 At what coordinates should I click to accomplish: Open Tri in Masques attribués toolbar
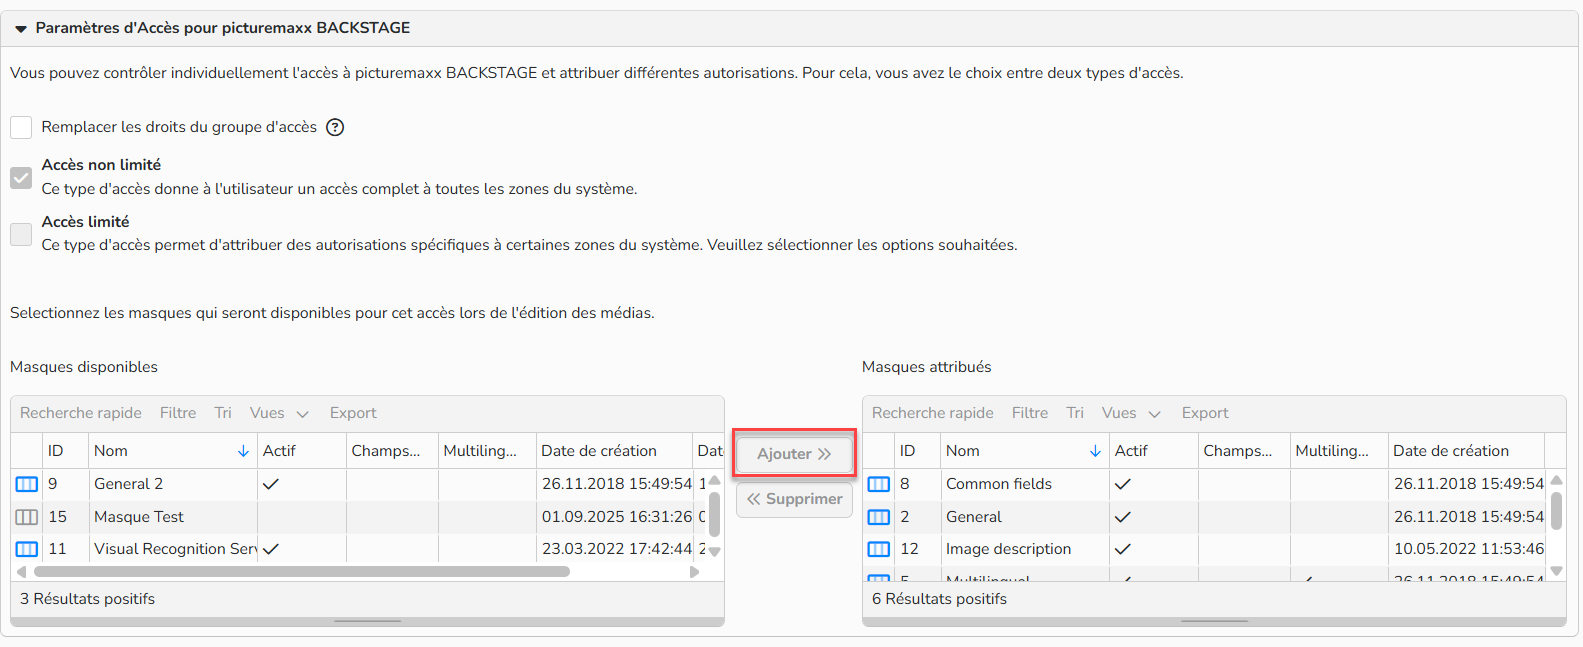tap(1075, 413)
